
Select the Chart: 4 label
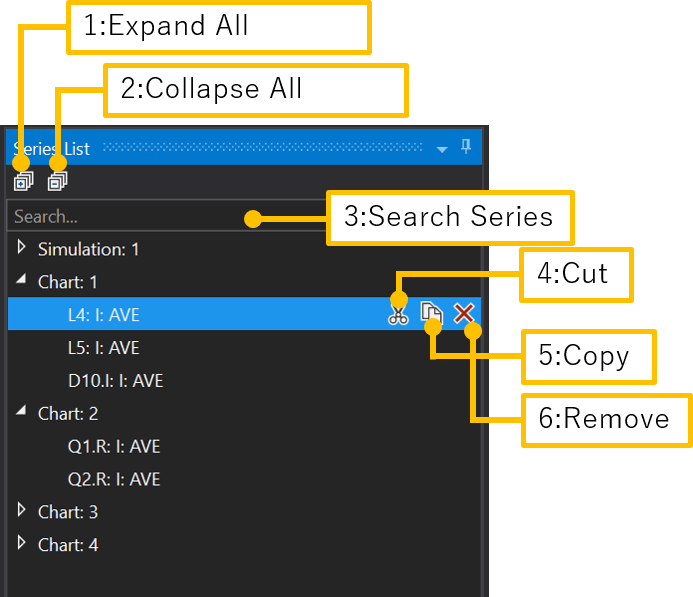pos(68,545)
